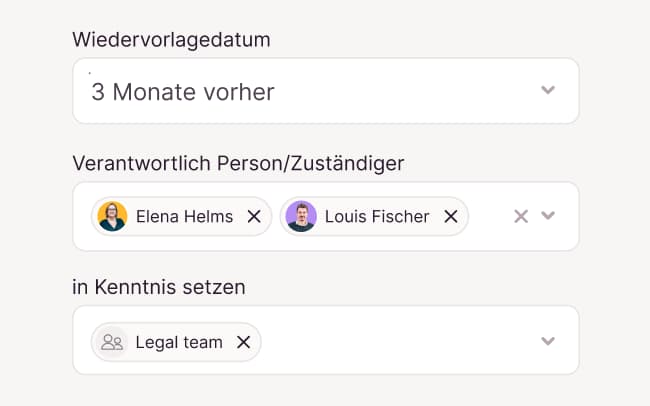The image size is (650, 406).
Task: Expand the in Kenntnis setzen chevron
Action: 547,341
